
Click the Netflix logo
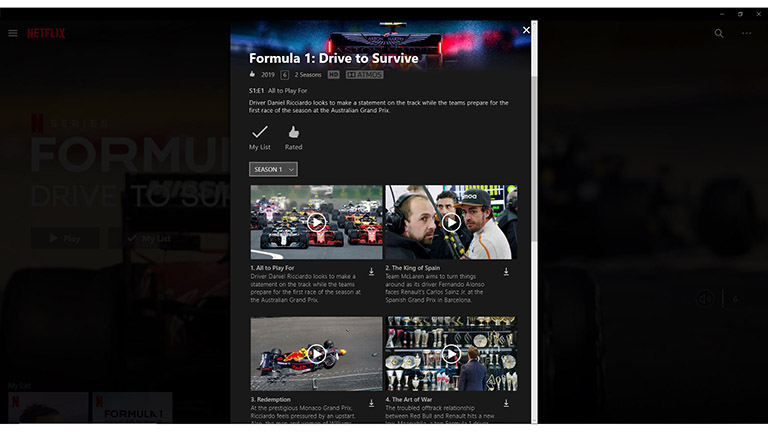[x=46, y=33]
